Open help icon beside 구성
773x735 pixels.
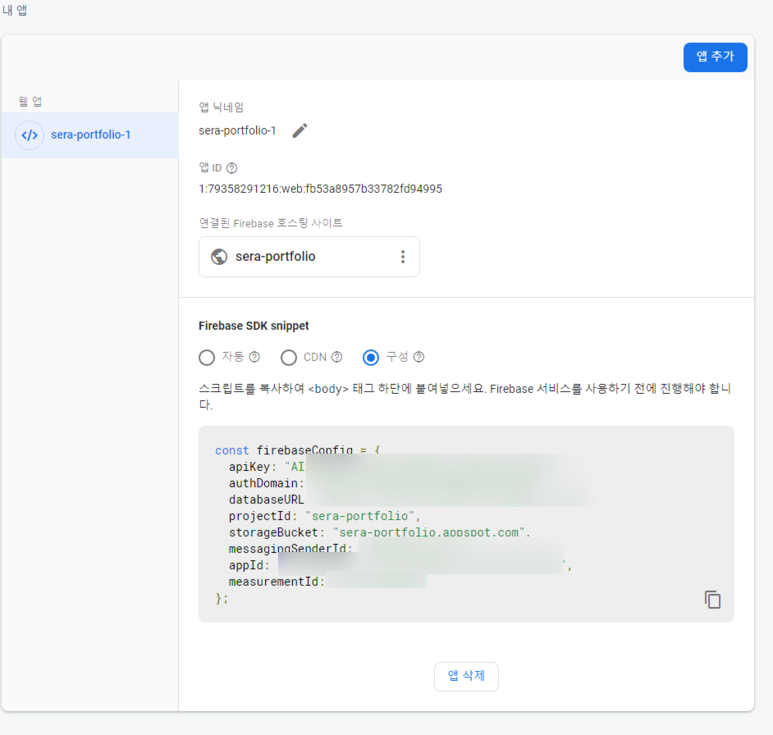pyautogui.click(x=419, y=357)
